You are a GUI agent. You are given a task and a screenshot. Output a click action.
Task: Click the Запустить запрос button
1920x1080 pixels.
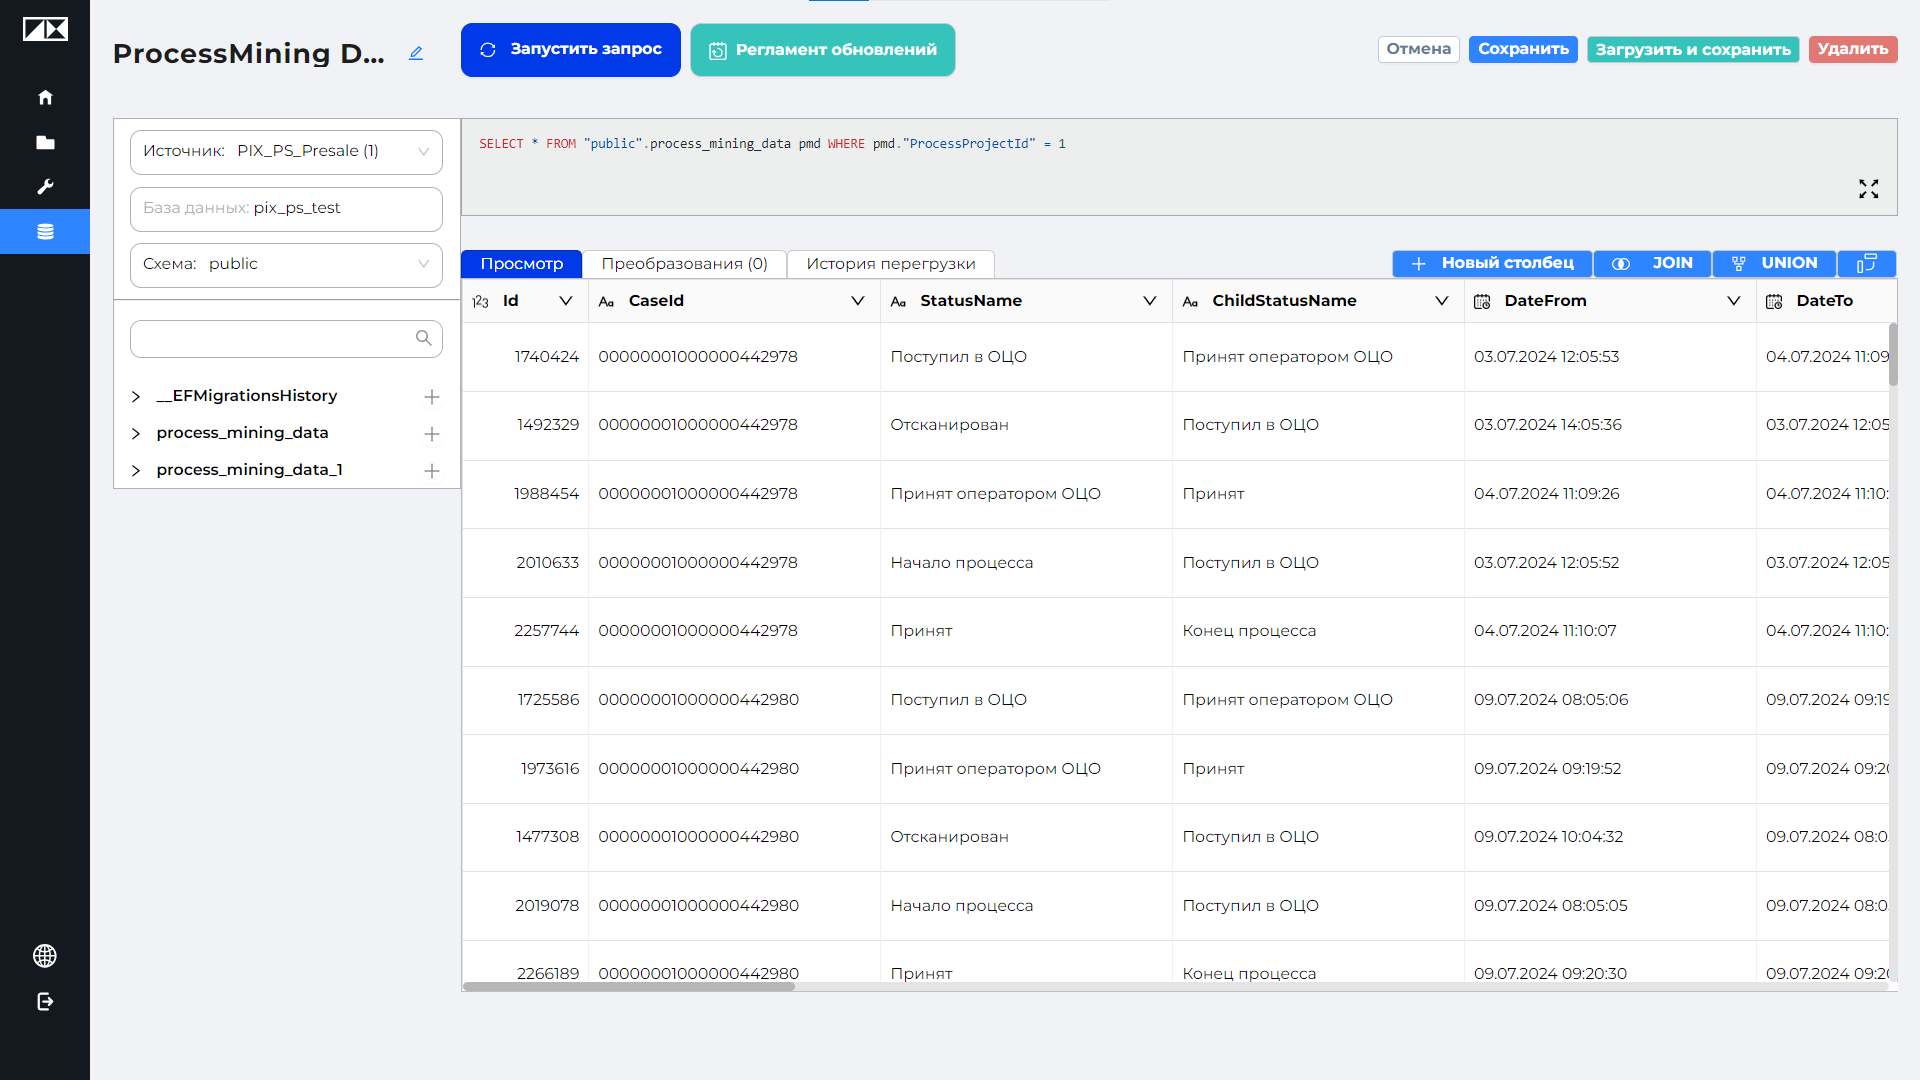pyautogui.click(x=570, y=50)
